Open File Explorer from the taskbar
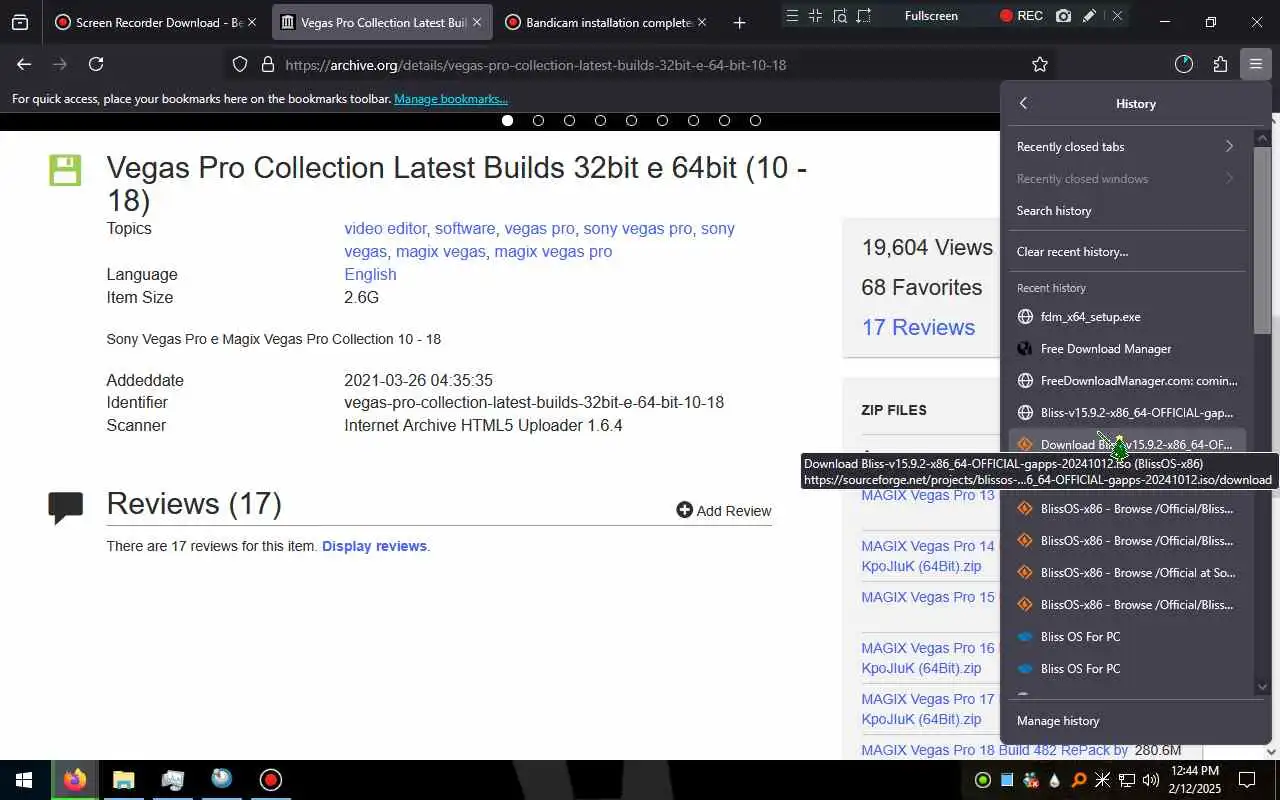Image resolution: width=1280 pixels, height=800 pixels. coord(123,780)
